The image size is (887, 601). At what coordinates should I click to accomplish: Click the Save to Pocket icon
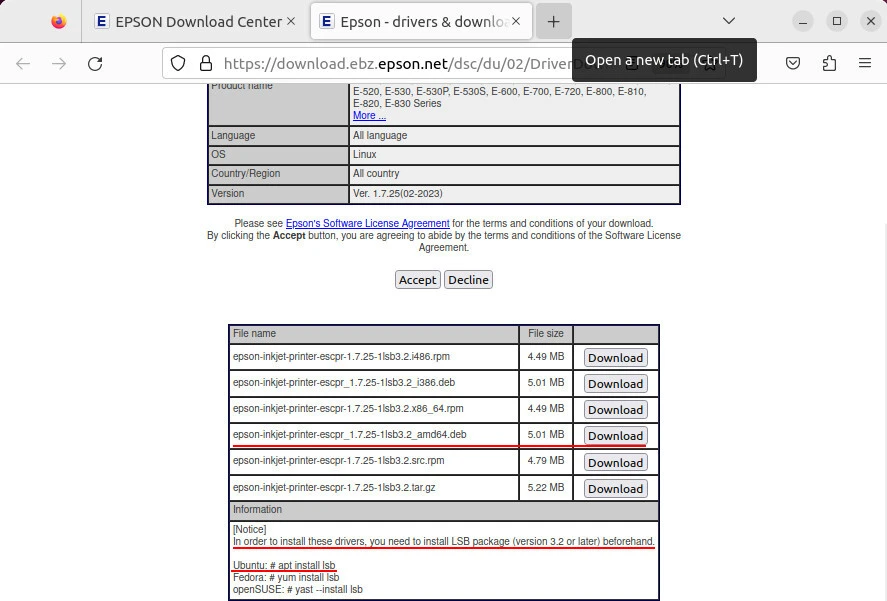[x=792, y=63]
